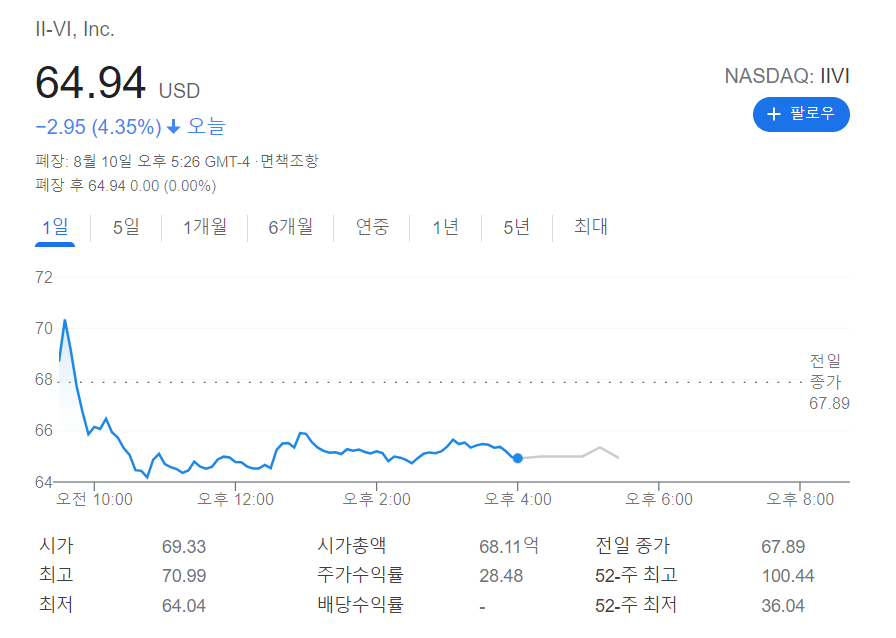896x638 pixels.
Task: Click the 오후 6:00 axis label
Action: pos(659,499)
